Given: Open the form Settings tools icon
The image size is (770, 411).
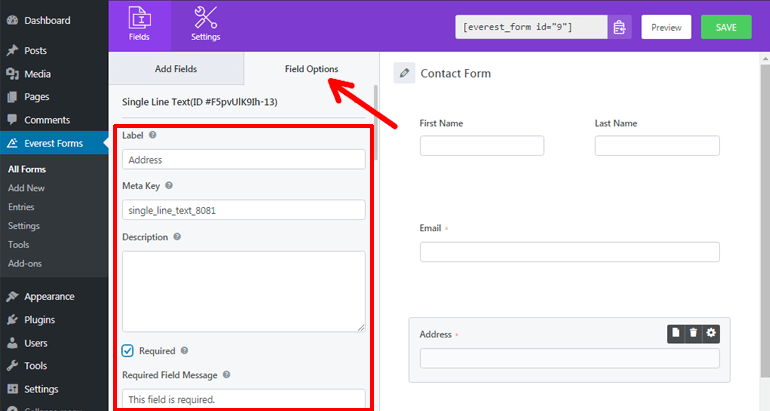Looking at the screenshot, I should [205, 17].
